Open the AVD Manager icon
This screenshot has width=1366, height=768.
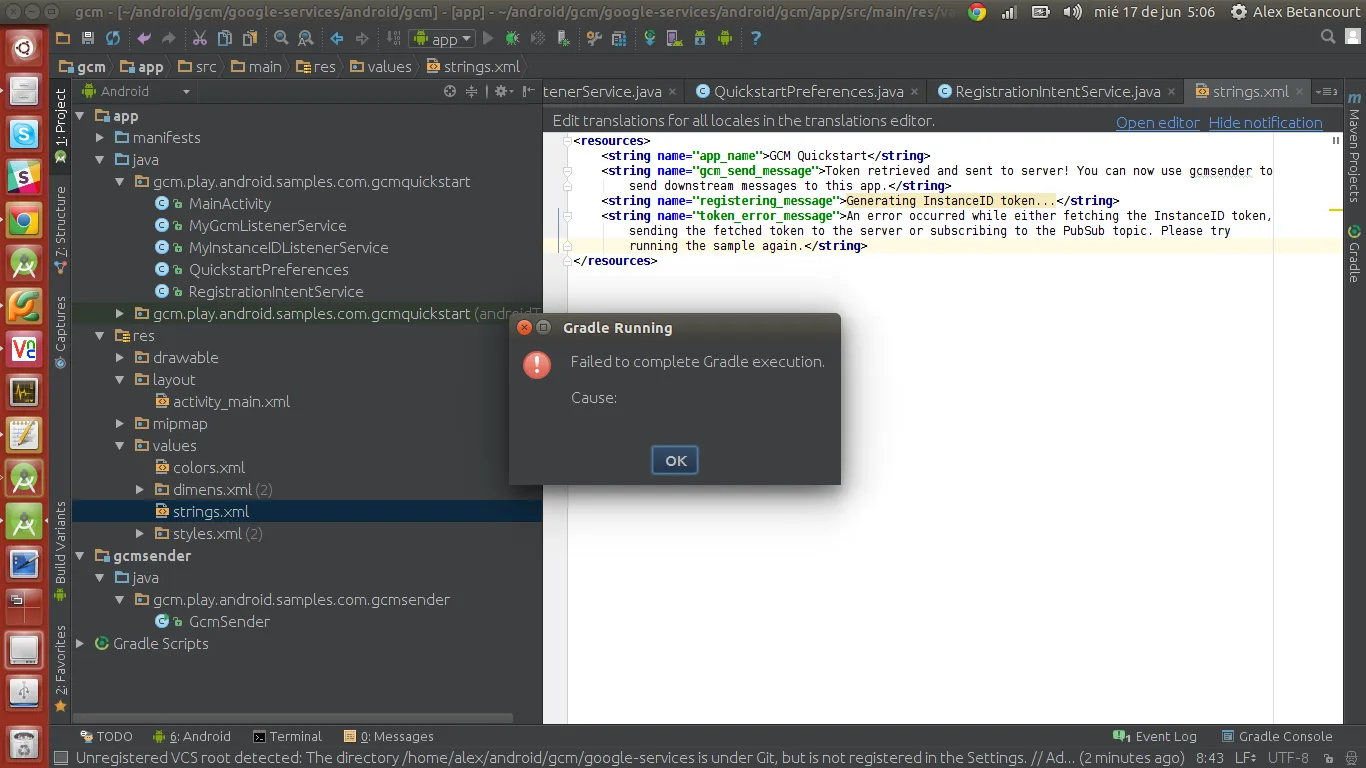(675, 39)
